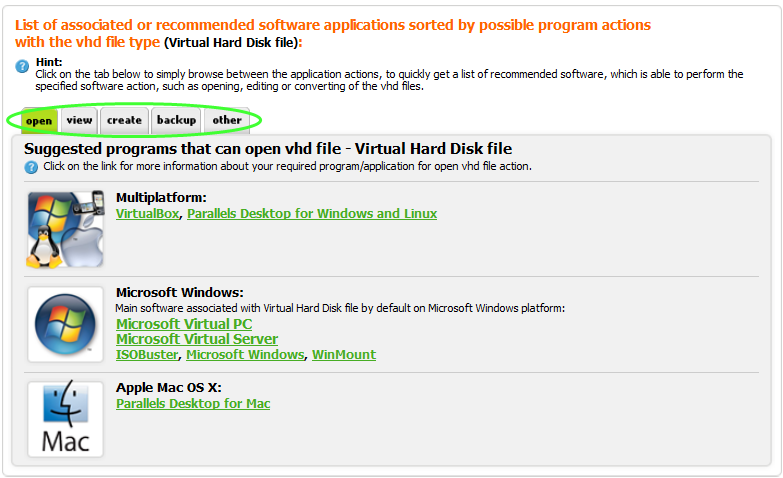Follow the Microsoft Virtual PC link

click(x=184, y=324)
